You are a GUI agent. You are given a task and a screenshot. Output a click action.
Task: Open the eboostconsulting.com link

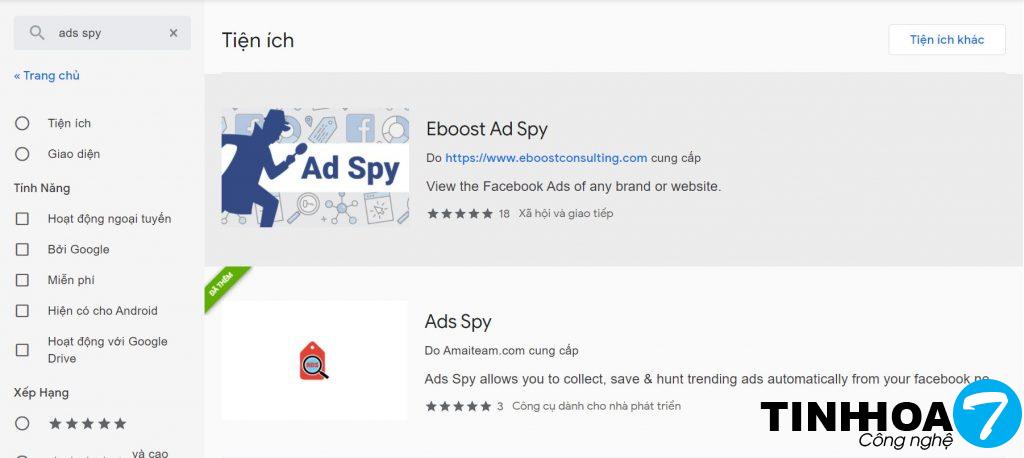click(x=546, y=158)
